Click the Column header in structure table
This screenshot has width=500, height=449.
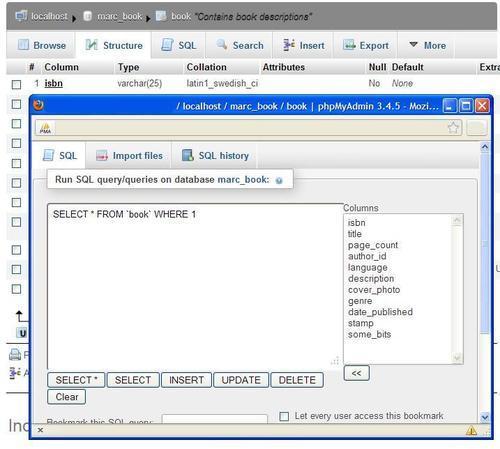tap(61, 67)
